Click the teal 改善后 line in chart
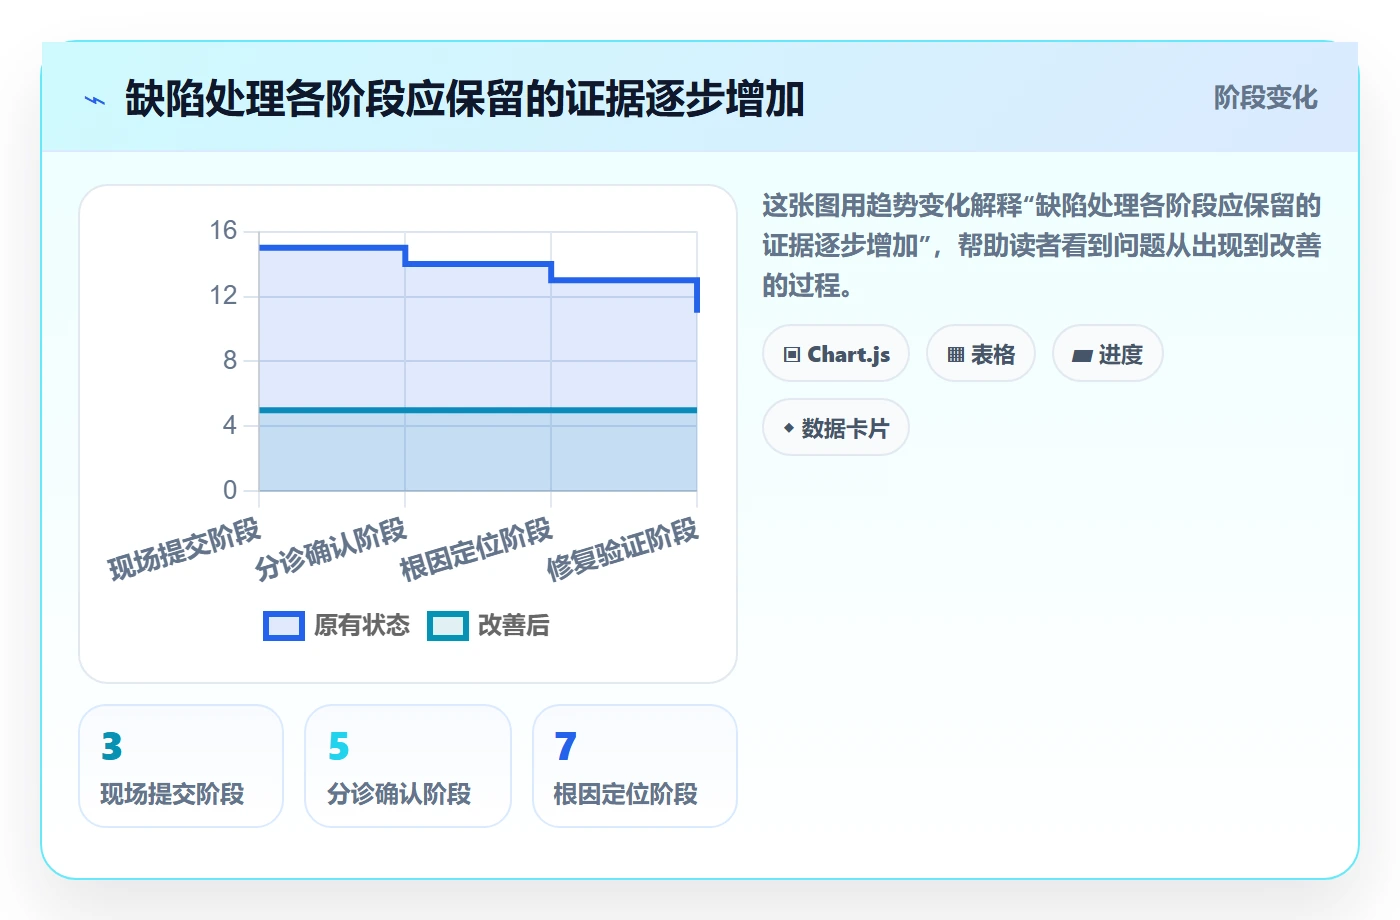Screen dimensions: 1400x920 pyautogui.click(x=478, y=410)
